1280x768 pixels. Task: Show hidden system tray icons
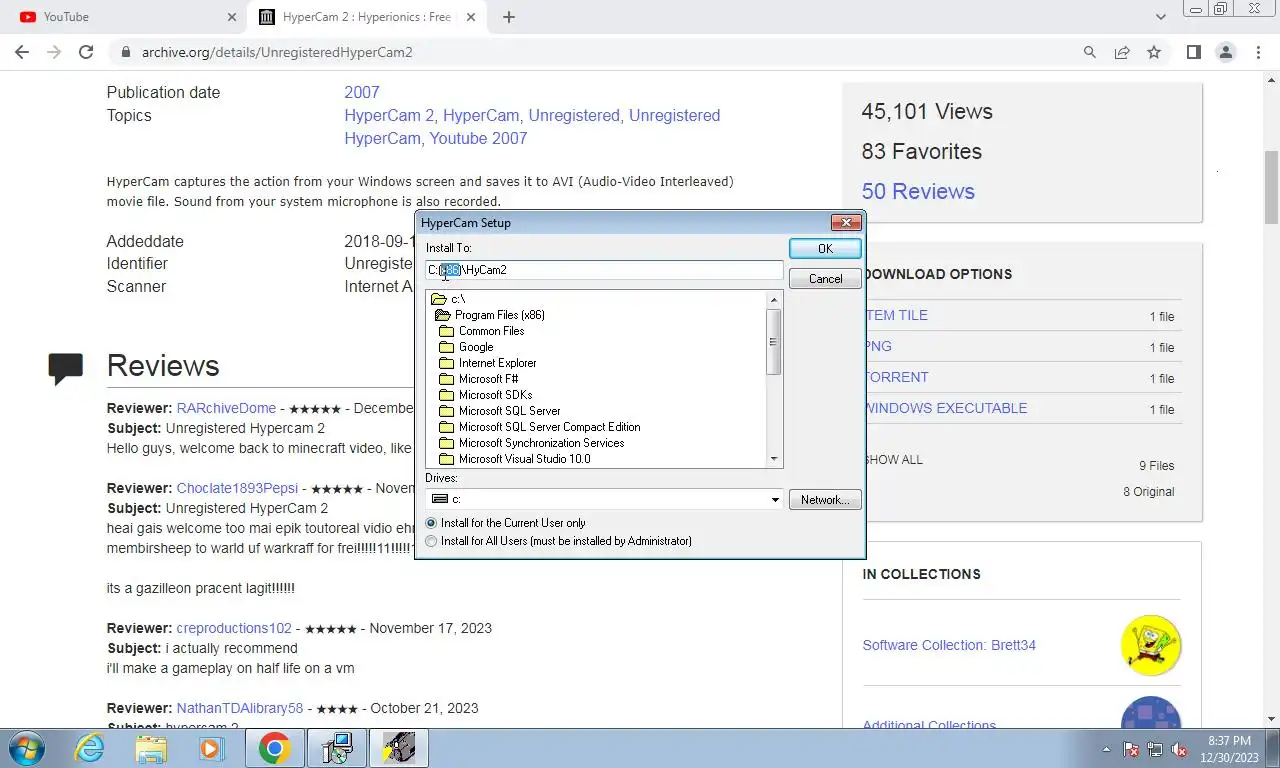pos(1106,749)
